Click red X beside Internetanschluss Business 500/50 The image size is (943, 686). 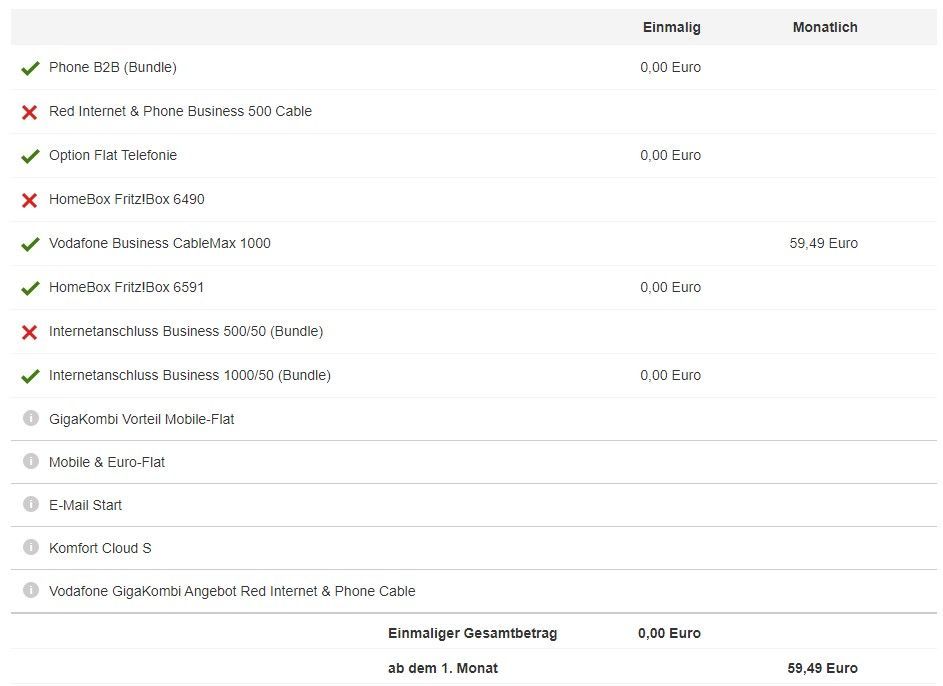click(29, 332)
